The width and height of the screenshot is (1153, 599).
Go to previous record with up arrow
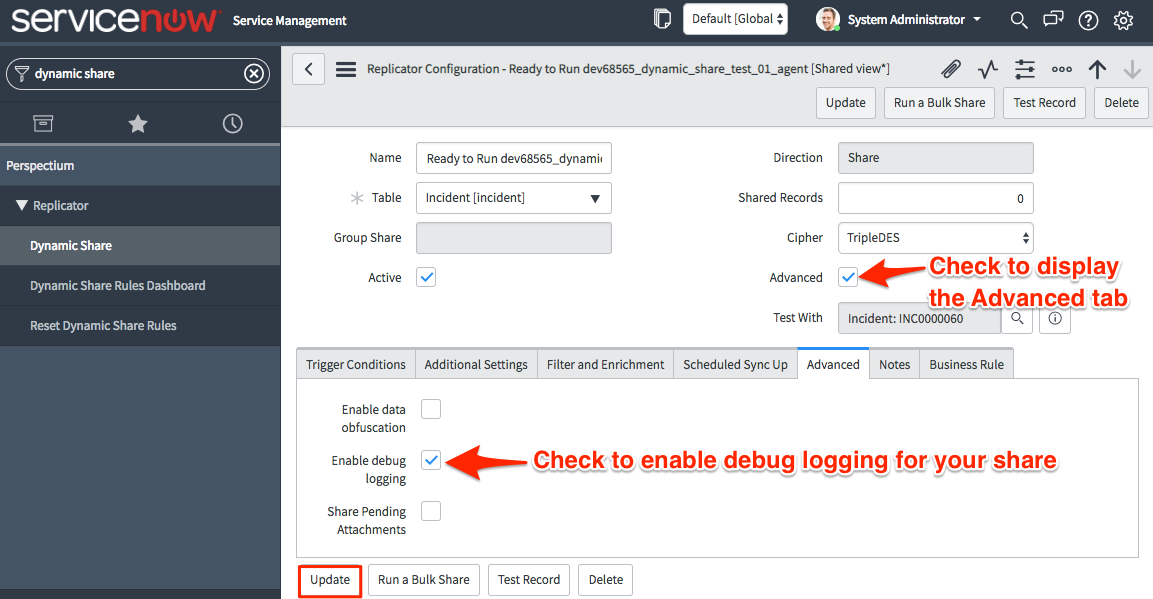point(1097,69)
